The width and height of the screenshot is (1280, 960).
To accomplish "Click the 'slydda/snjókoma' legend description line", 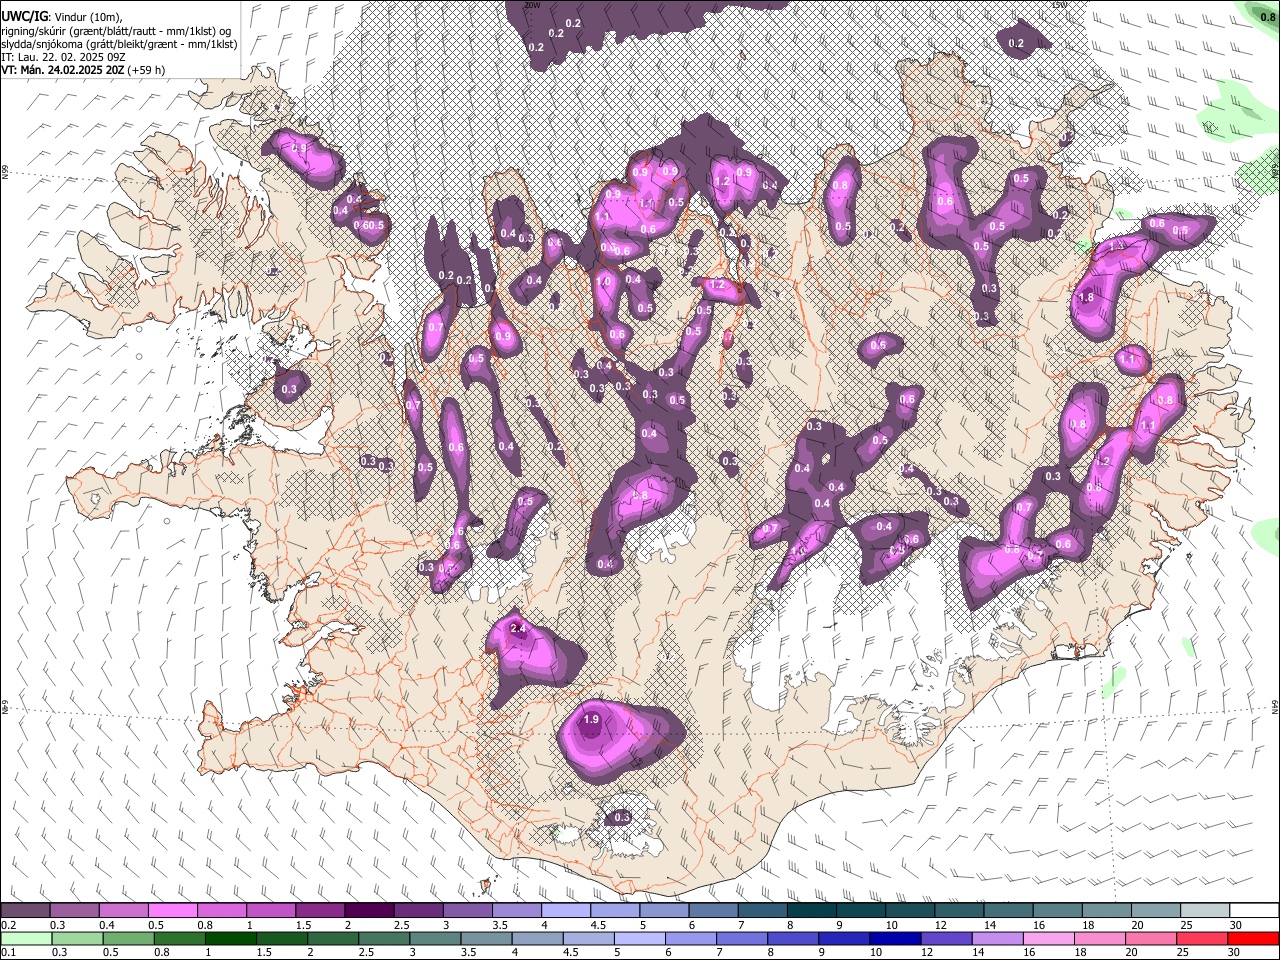I will (x=119, y=44).
